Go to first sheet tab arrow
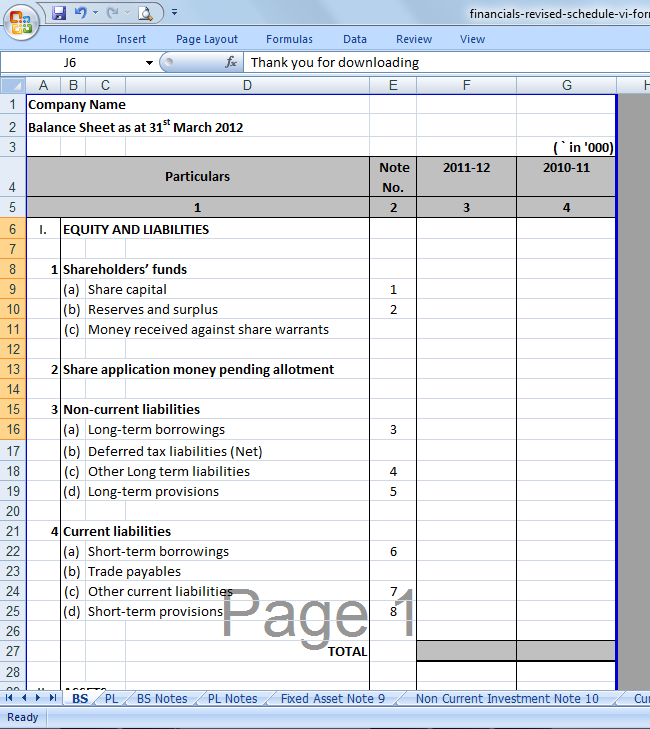The image size is (650, 729). 9,698
